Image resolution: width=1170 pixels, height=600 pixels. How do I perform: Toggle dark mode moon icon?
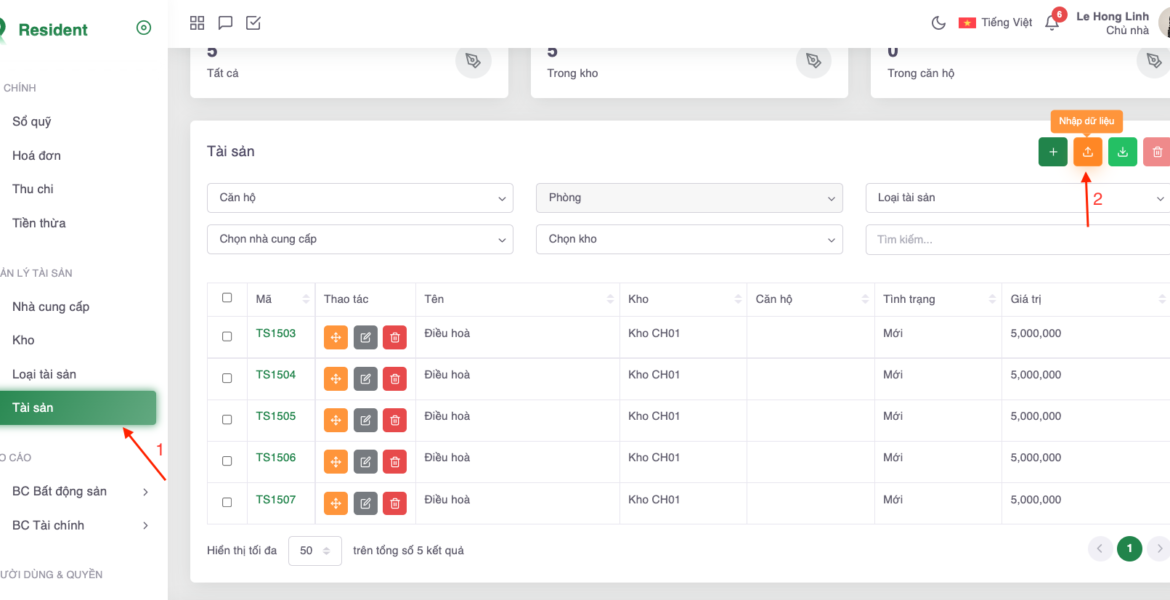pyautogui.click(x=938, y=23)
